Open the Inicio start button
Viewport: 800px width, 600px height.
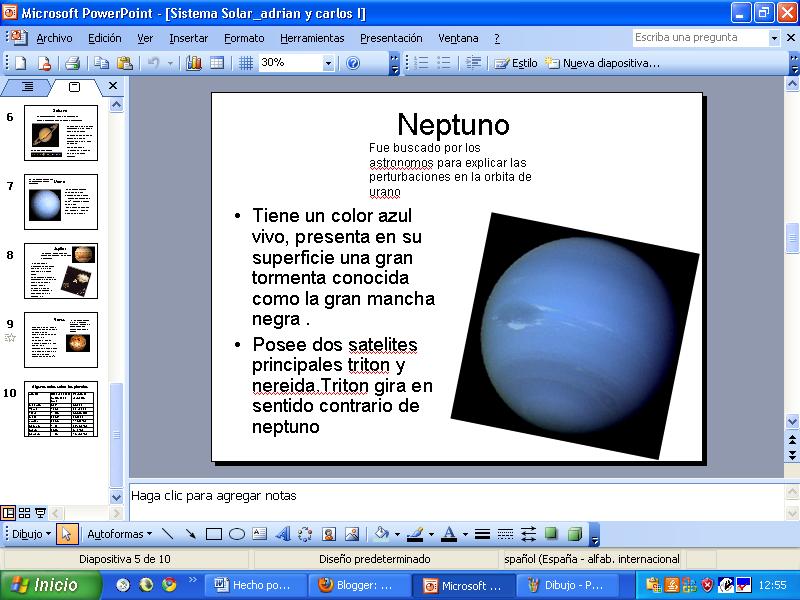click(x=50, y=585)
